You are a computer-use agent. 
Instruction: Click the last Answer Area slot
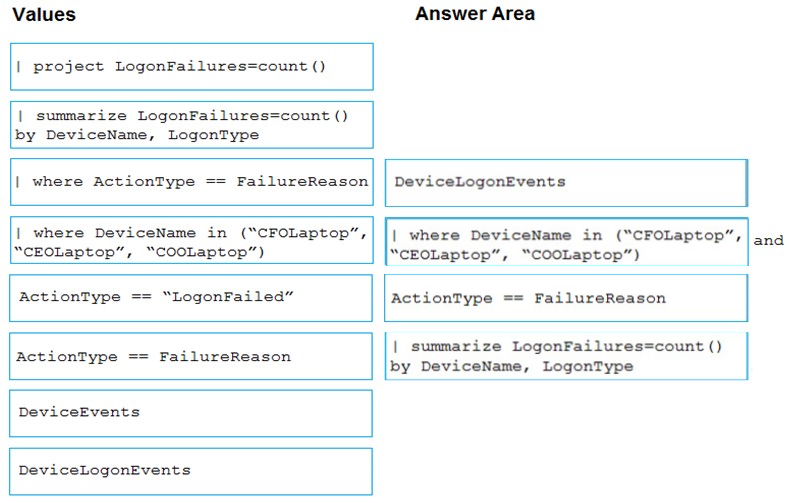pyautogui.click(x=566, y=356)
